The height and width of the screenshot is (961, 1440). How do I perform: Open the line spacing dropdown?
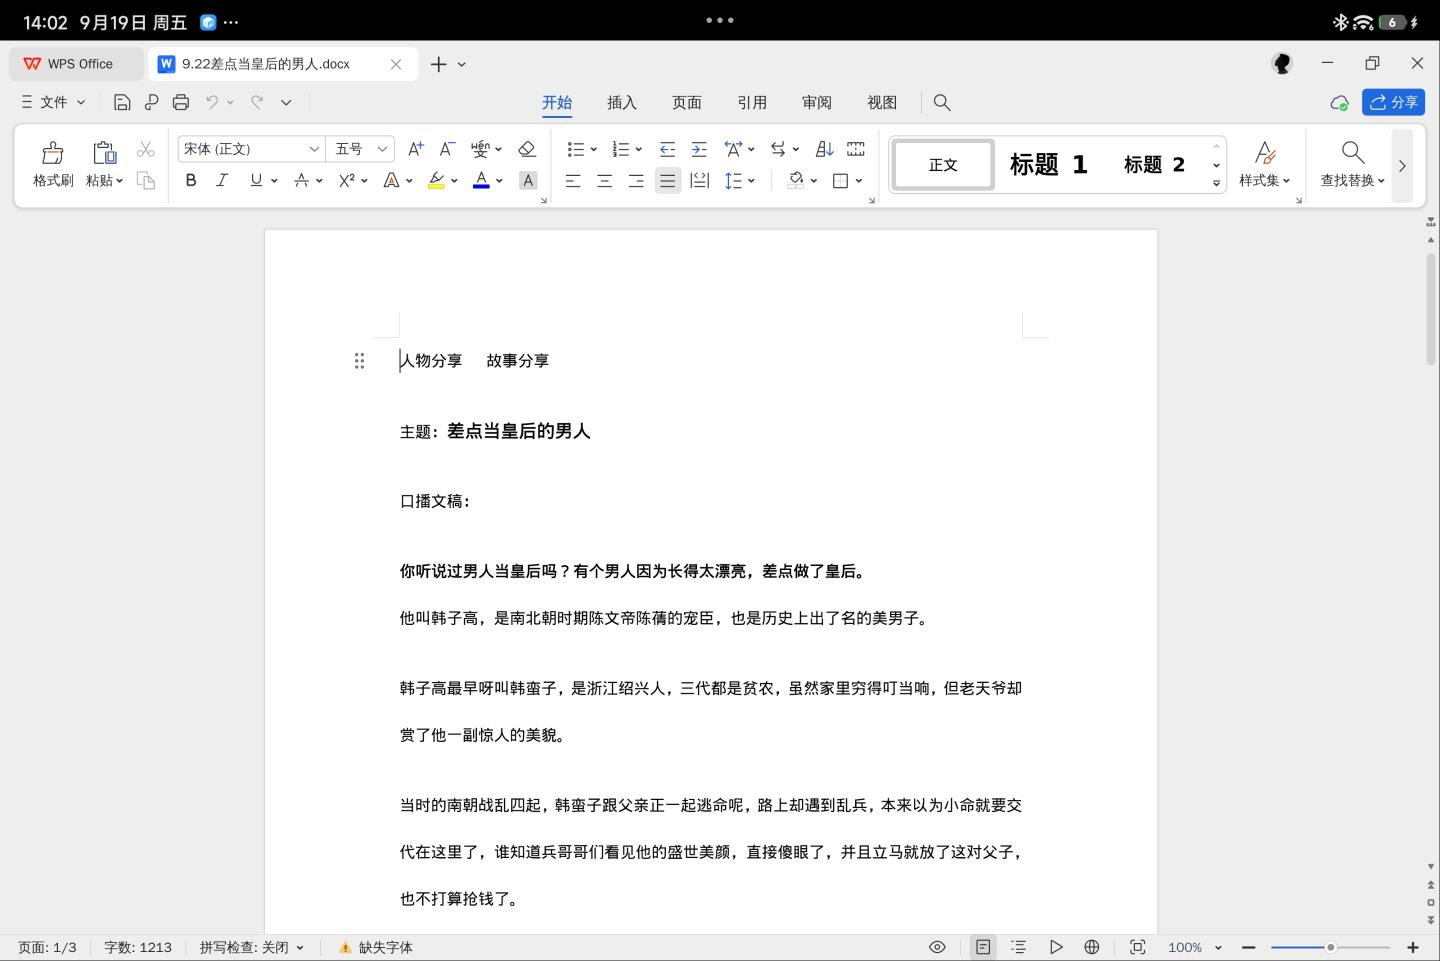(740, 180)
